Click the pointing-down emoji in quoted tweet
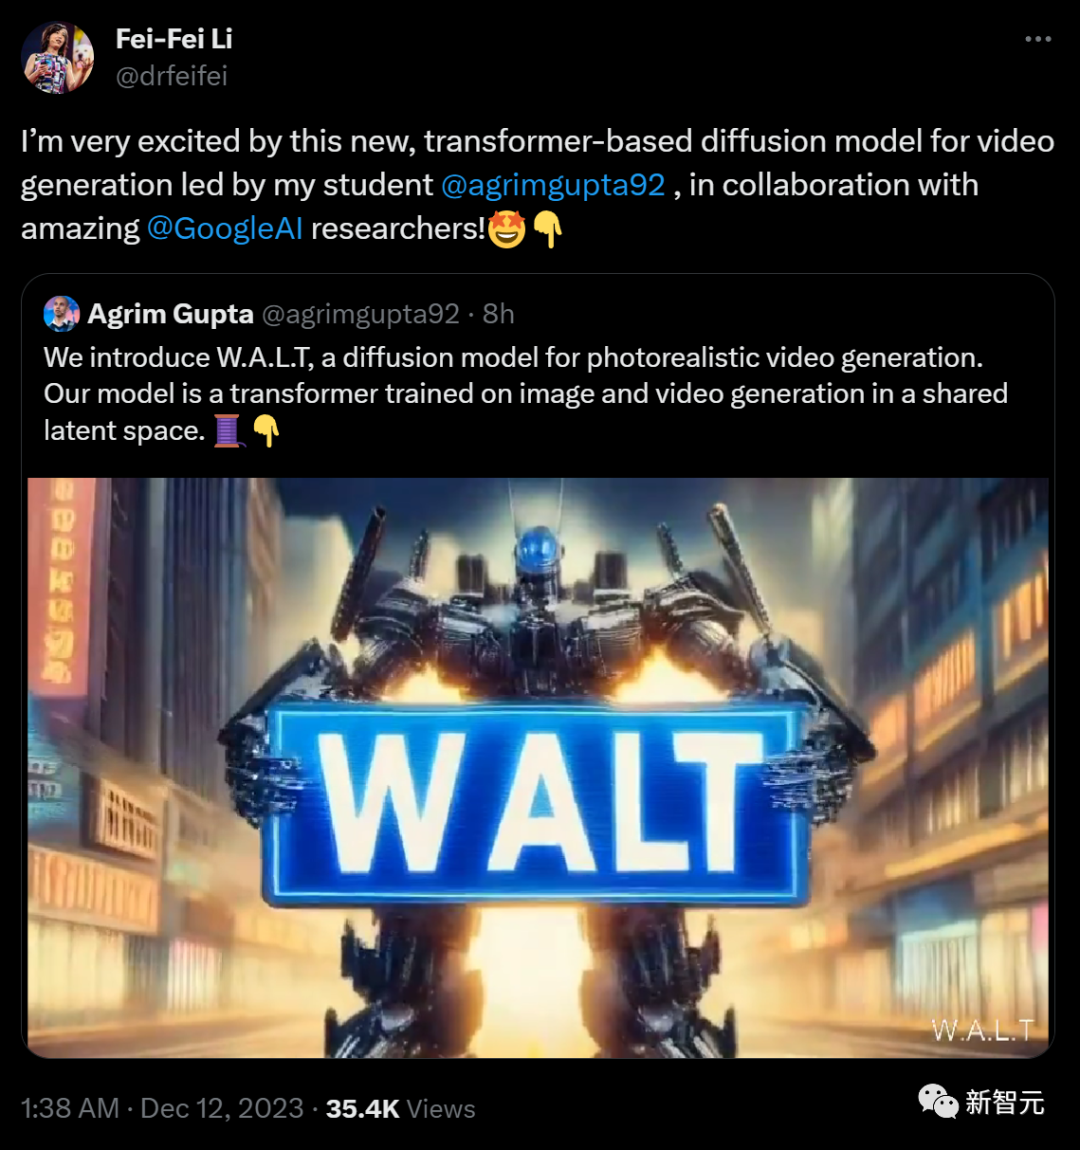 coord(266,431)
